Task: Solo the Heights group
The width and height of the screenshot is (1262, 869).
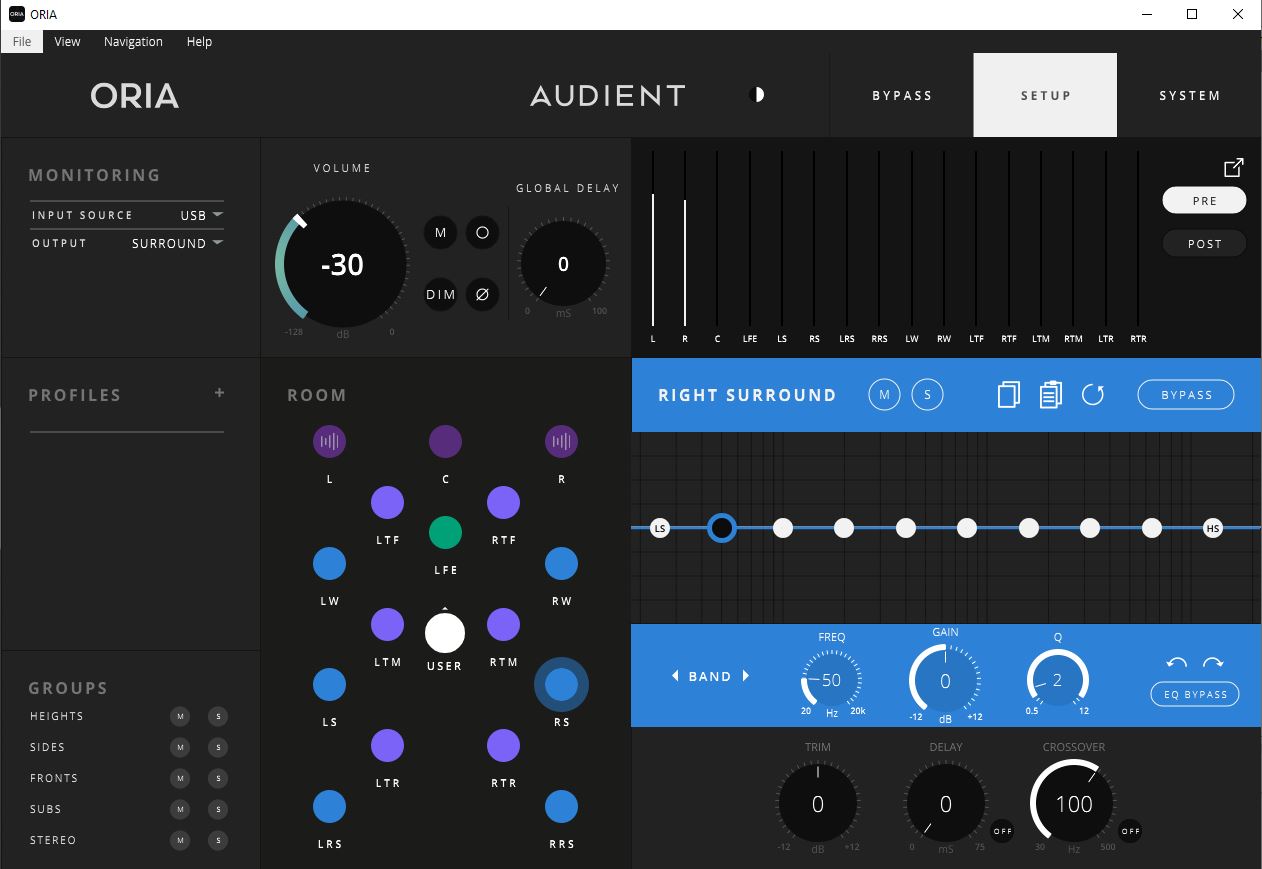Action: coord(217,716)
